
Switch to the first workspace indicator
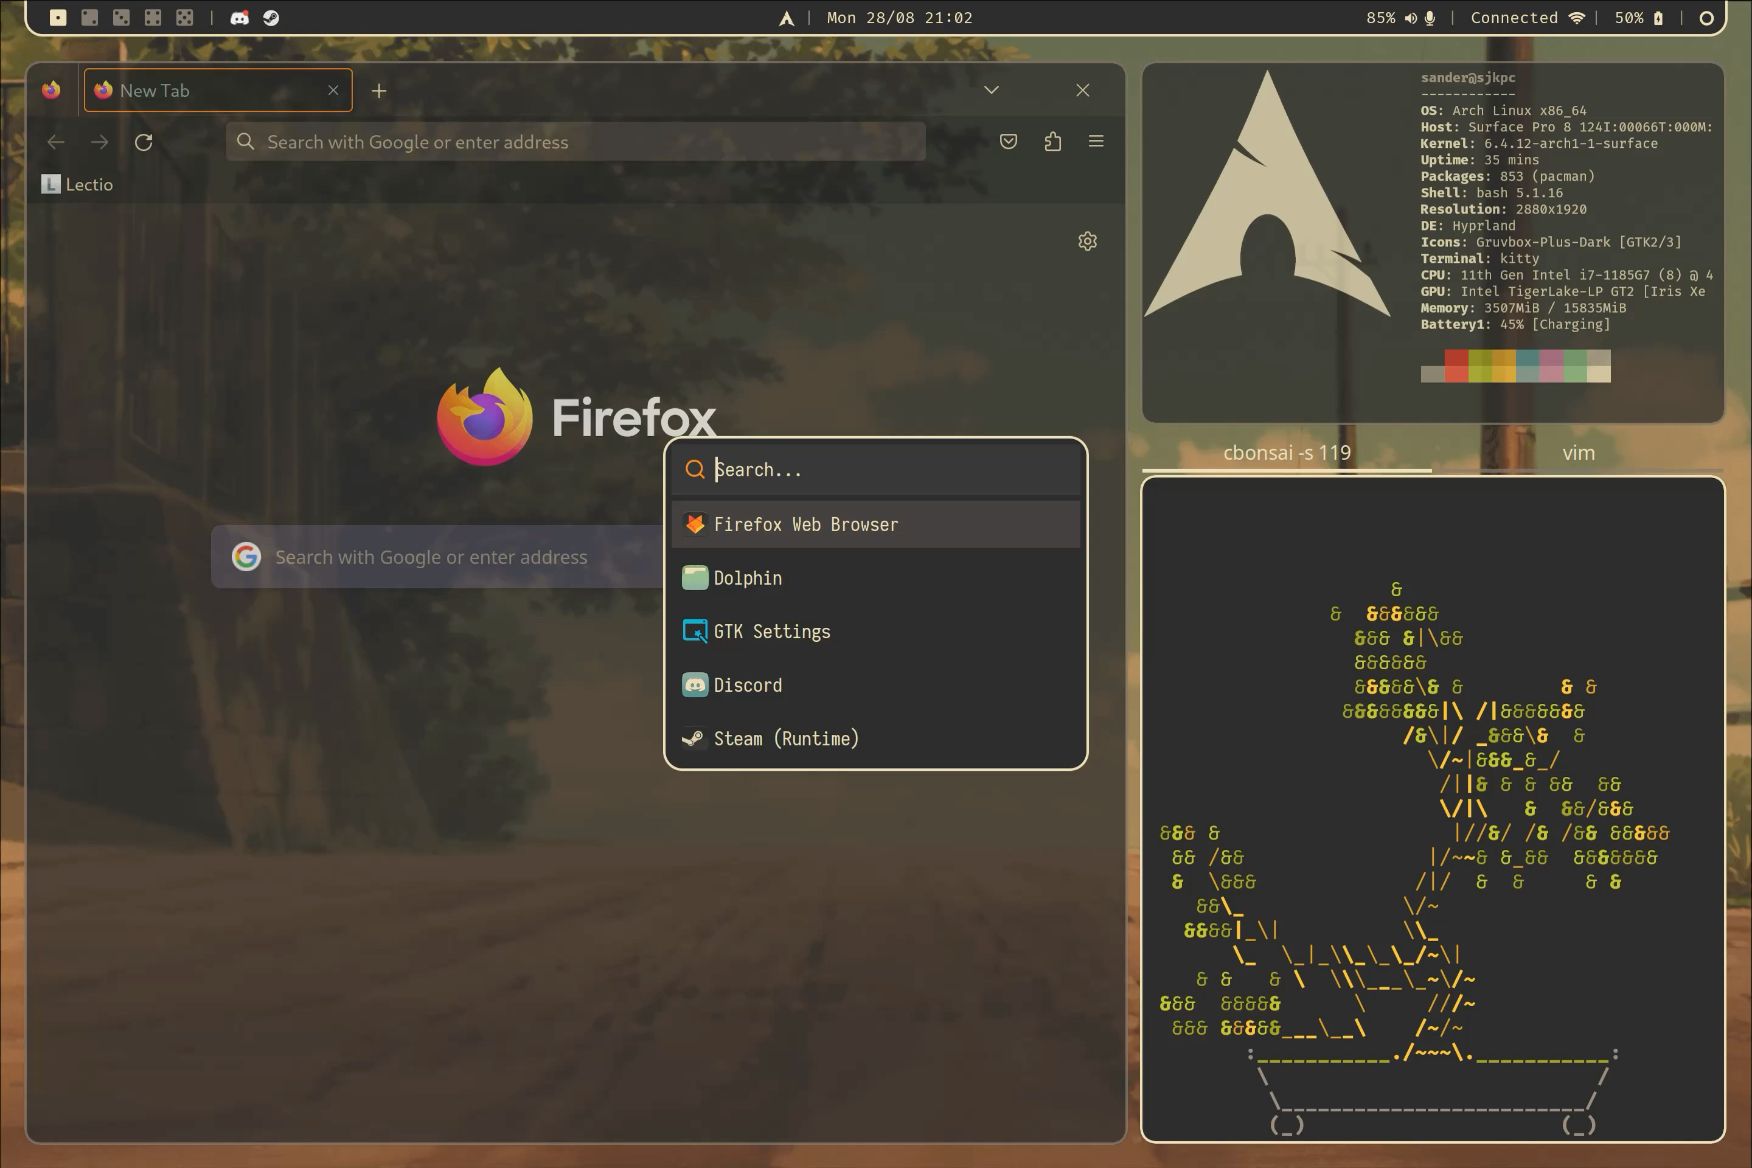(x=58, y=18)
